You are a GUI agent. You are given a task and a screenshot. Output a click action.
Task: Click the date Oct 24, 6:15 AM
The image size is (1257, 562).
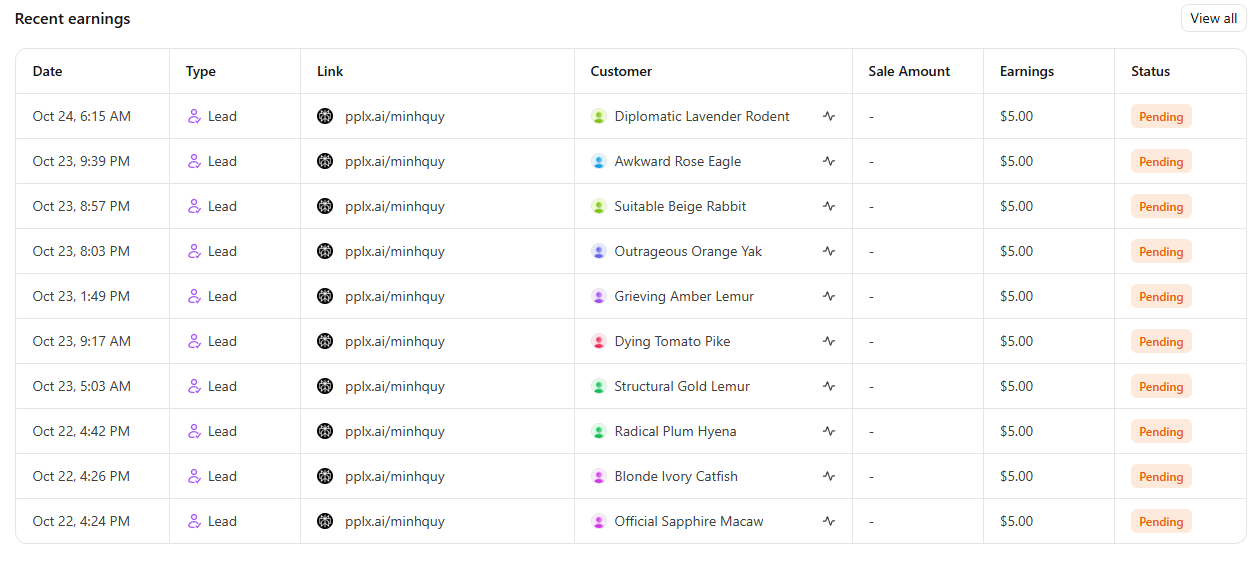[82, 116]
